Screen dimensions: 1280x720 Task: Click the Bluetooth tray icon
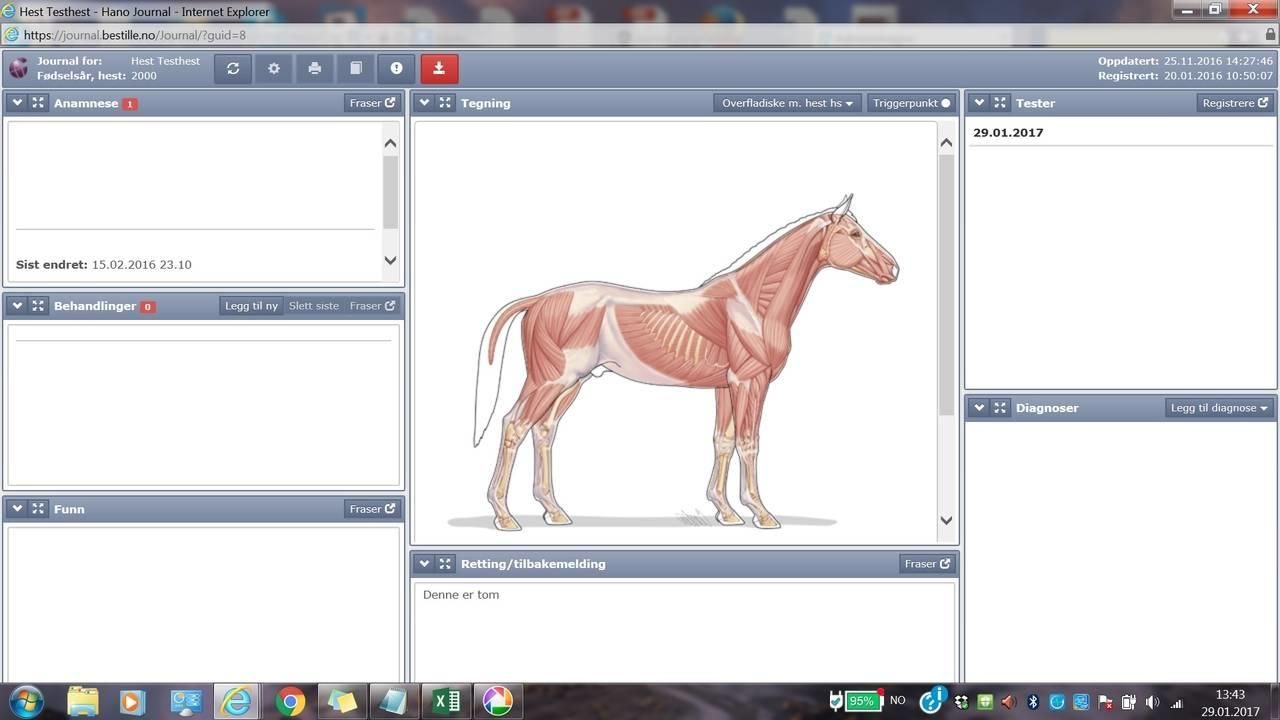point(1034,702)
